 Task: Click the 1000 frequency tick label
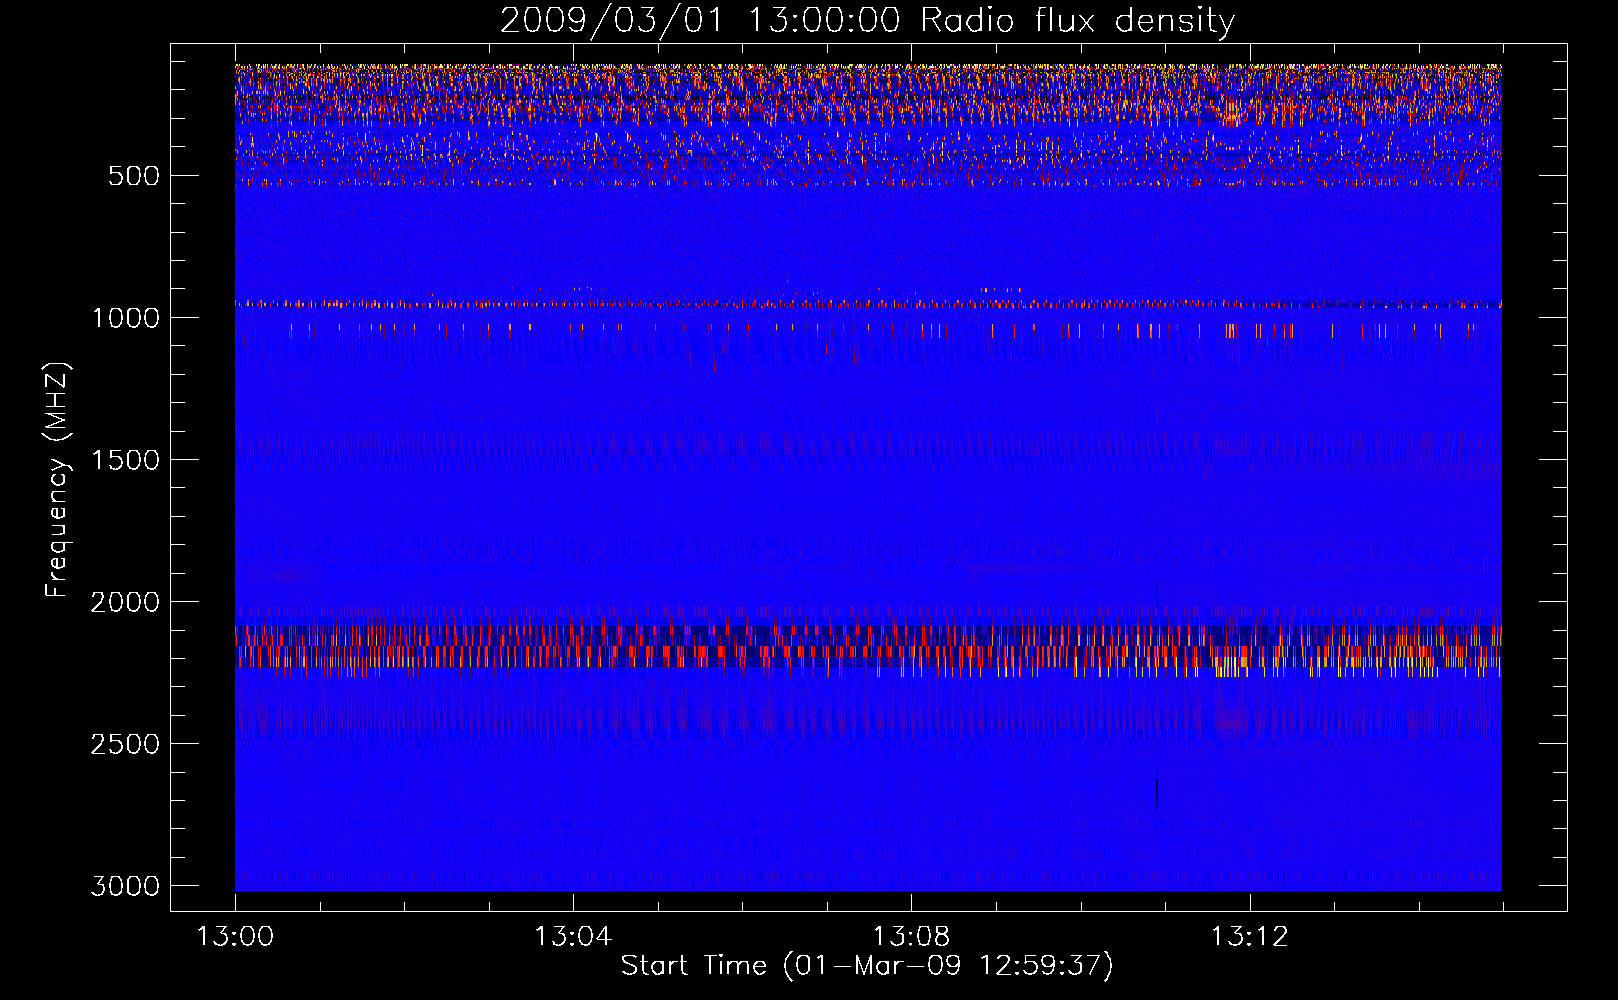[x=125, y=318]
